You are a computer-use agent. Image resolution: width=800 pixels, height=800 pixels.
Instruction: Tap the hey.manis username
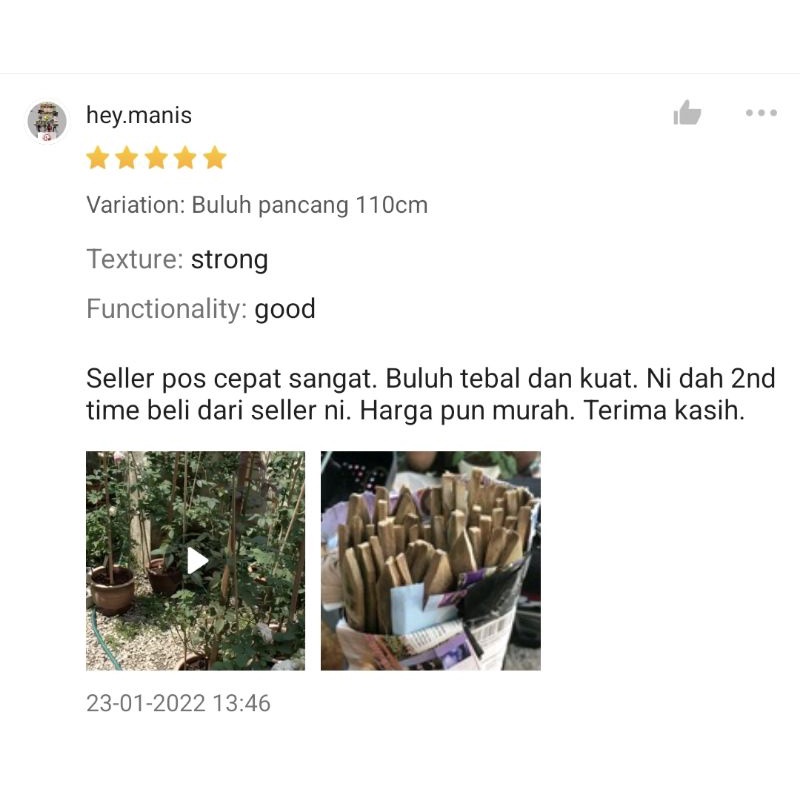pos(139,115)
